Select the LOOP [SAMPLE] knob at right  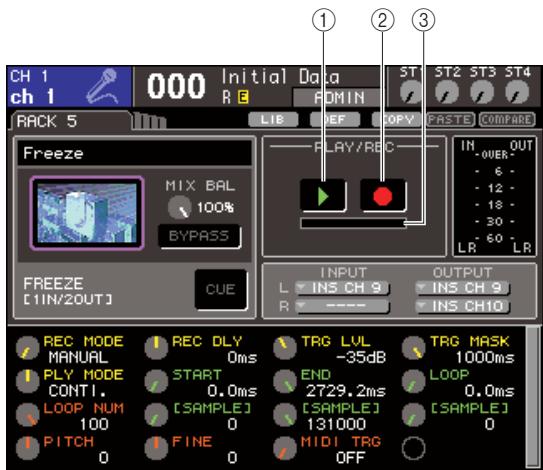[413, 415]
